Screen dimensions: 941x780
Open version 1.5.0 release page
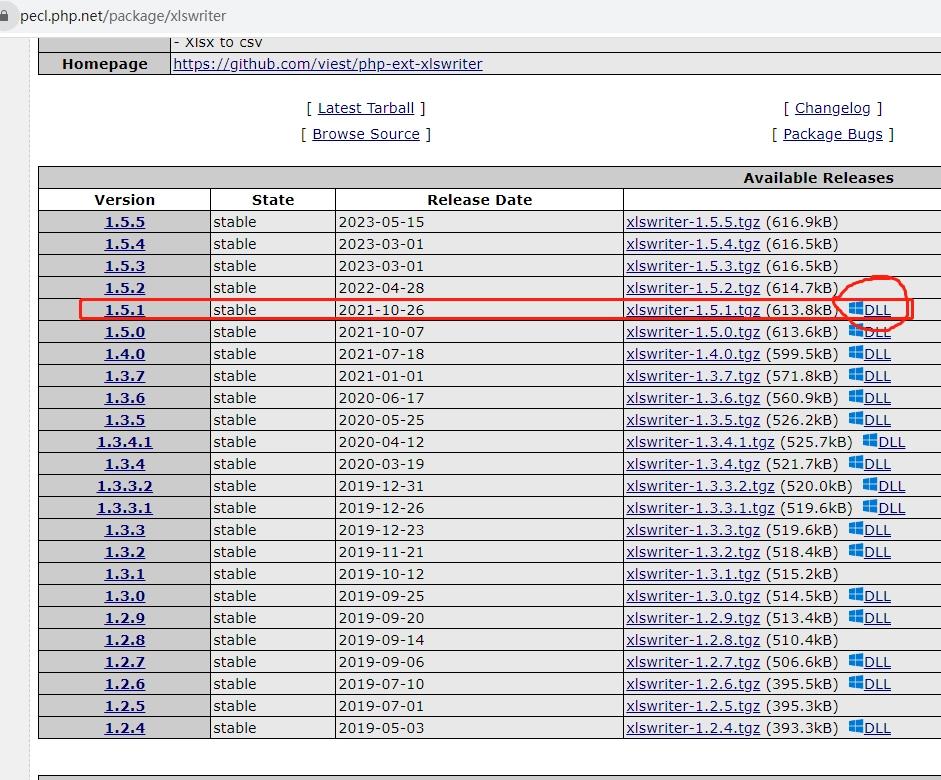click(x=125, y=332)
